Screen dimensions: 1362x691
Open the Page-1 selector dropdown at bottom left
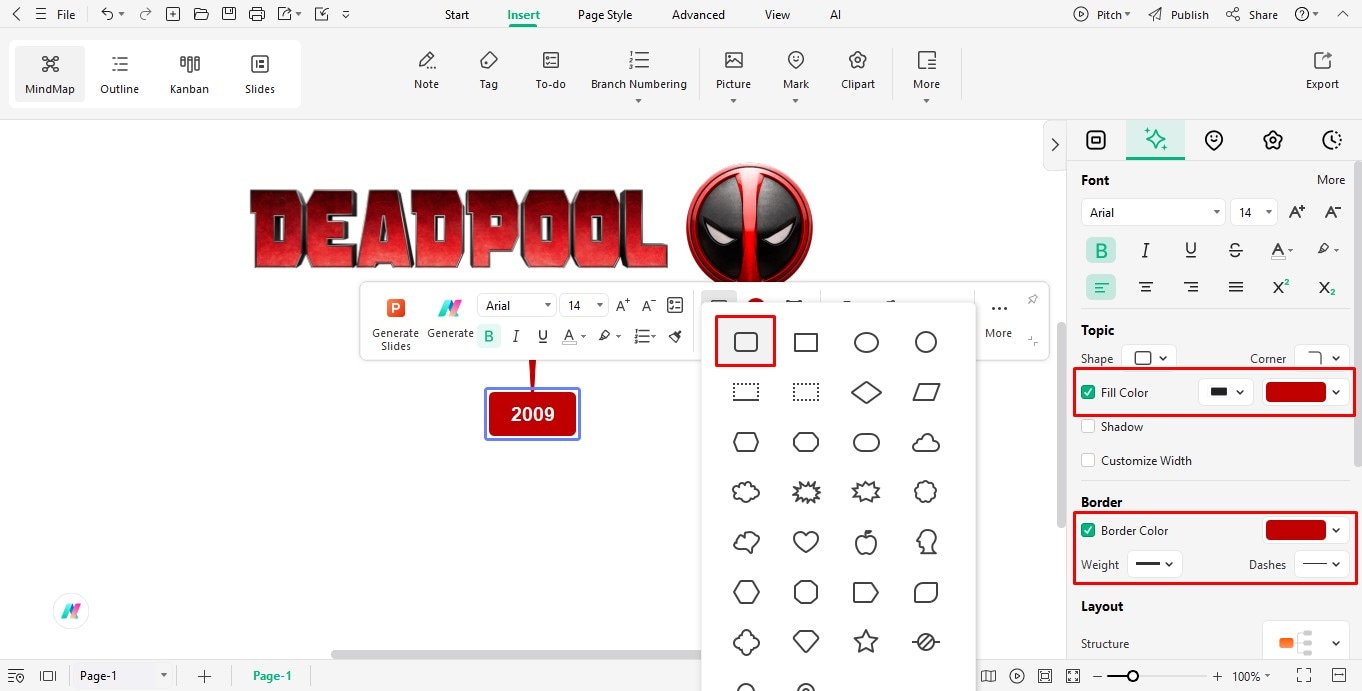123,676
